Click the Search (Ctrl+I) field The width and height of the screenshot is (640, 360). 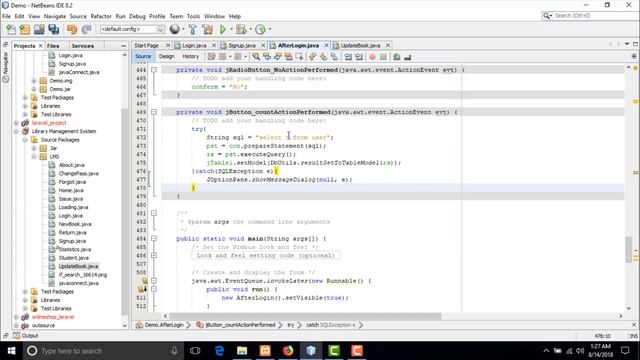590,16
